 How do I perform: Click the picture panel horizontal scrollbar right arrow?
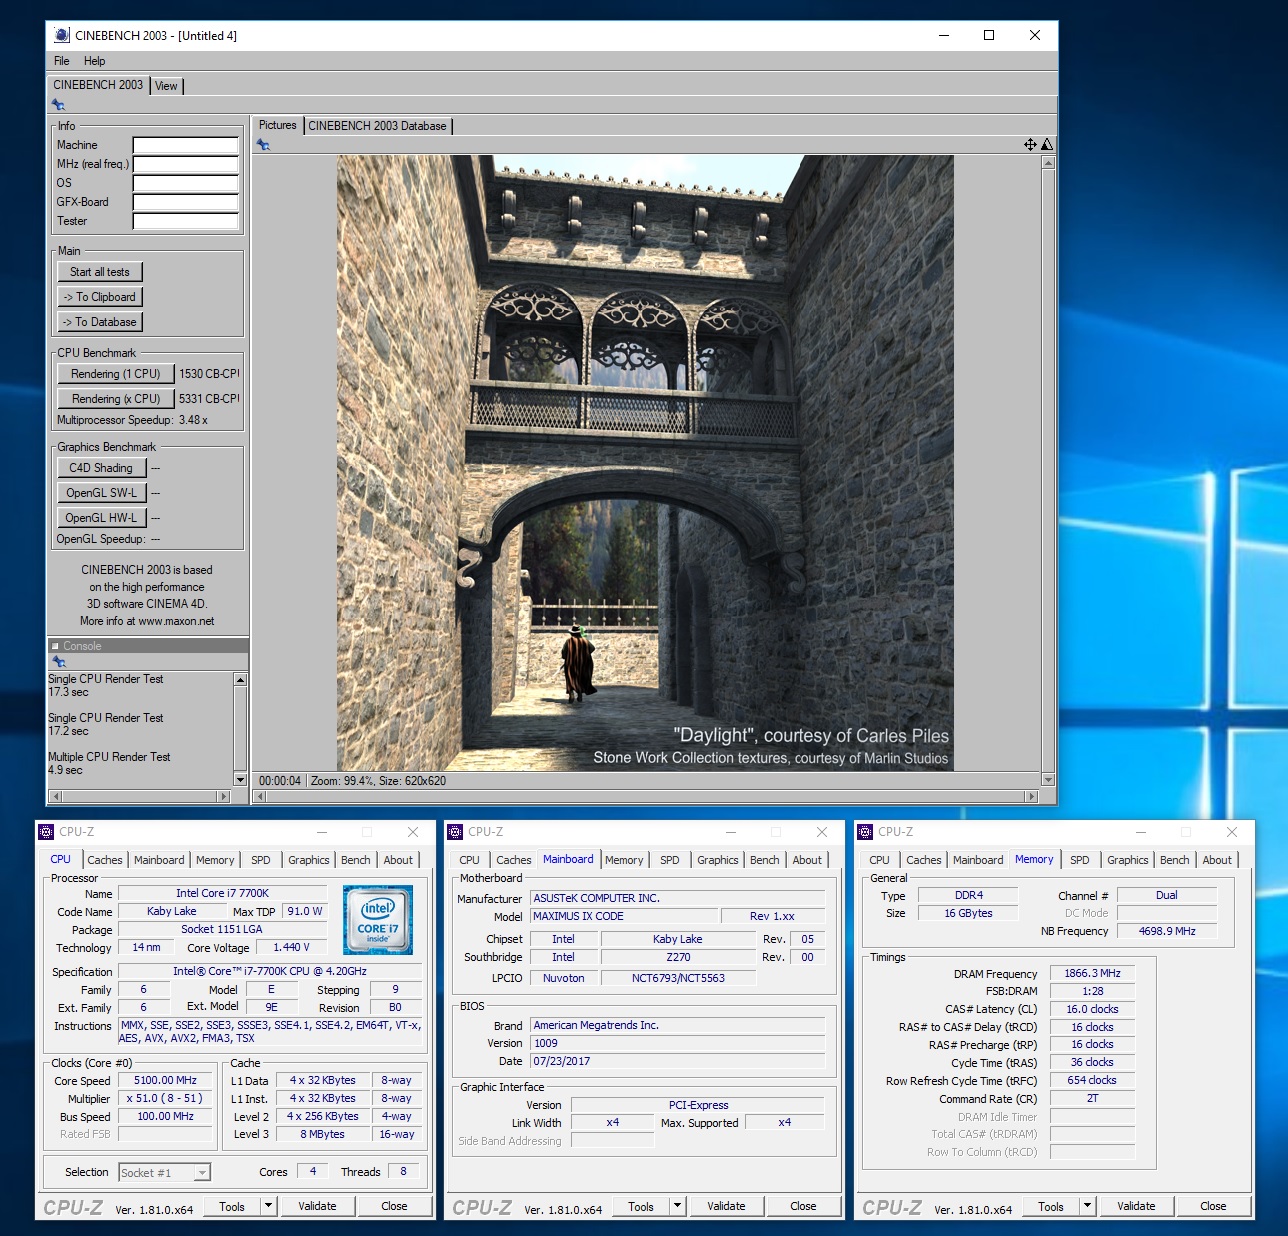point(1031,797)
